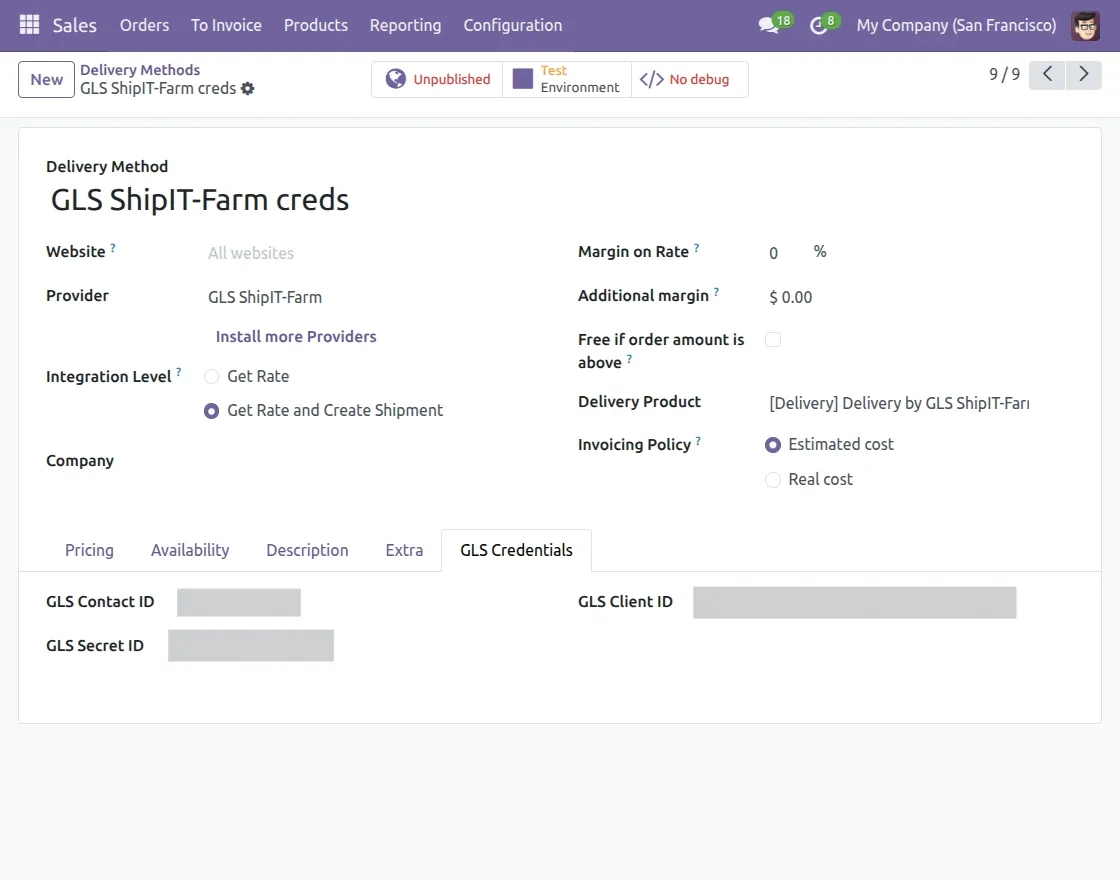Click the No debug code icon
The width and height of the screenshot is (1120, 880).
point(651,79)
